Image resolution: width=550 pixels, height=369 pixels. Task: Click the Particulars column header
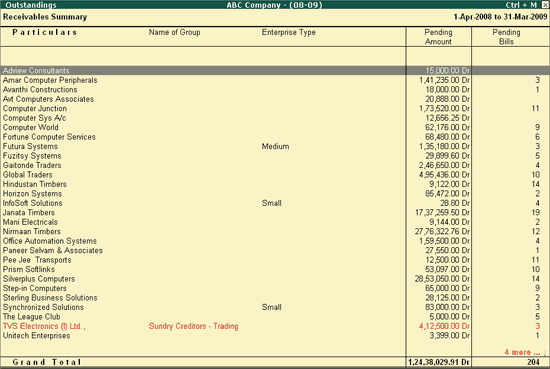[x=45, y=32]
